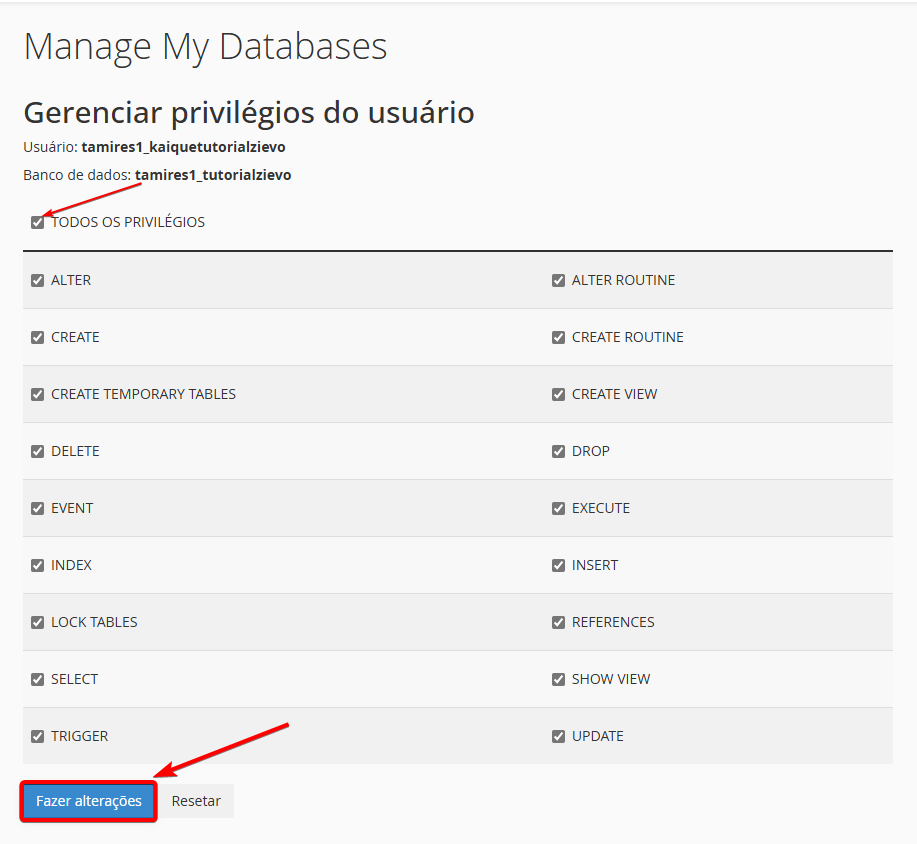
Task: Uncheck the EXECUTE privilege
Action: [x=559, y=508]
